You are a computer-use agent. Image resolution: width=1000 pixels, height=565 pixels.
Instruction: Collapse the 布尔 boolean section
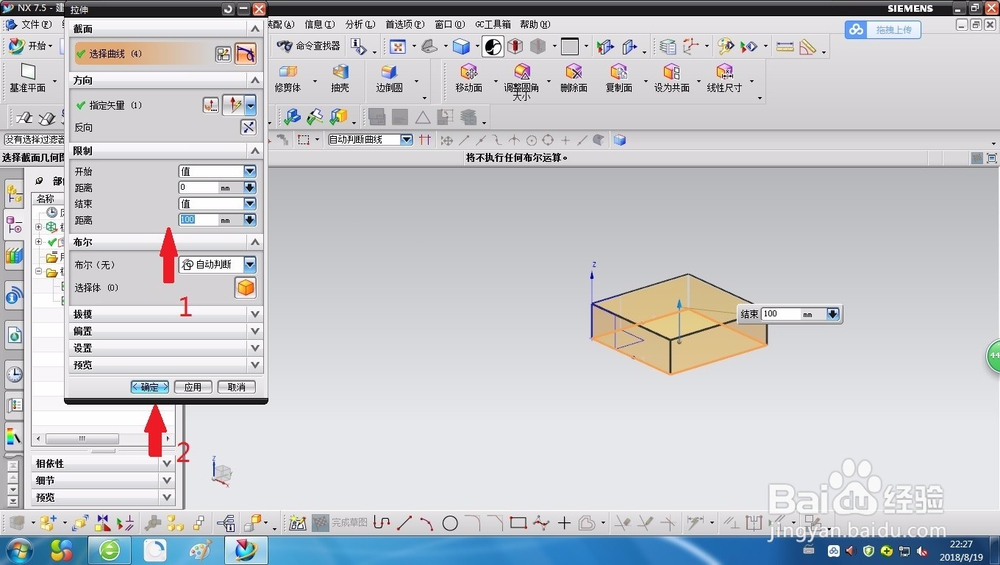click(x=254, y=242)
